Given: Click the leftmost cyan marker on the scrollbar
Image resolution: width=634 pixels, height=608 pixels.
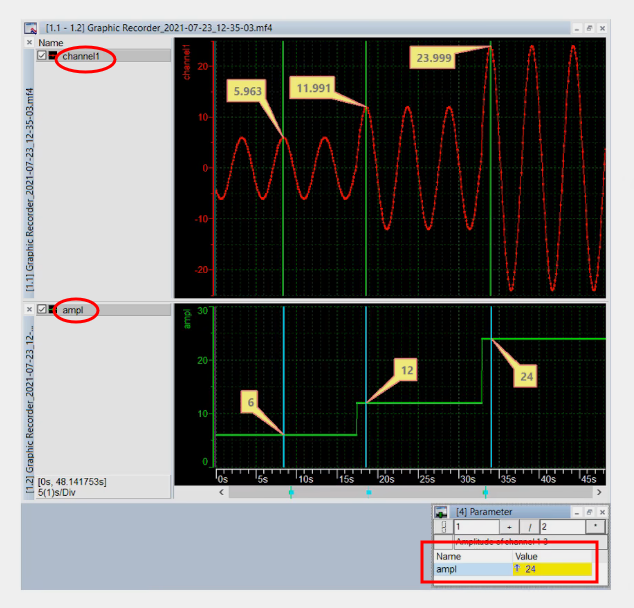Looking at the screenshot, I should pyautogui.click(x=291, y=492).
